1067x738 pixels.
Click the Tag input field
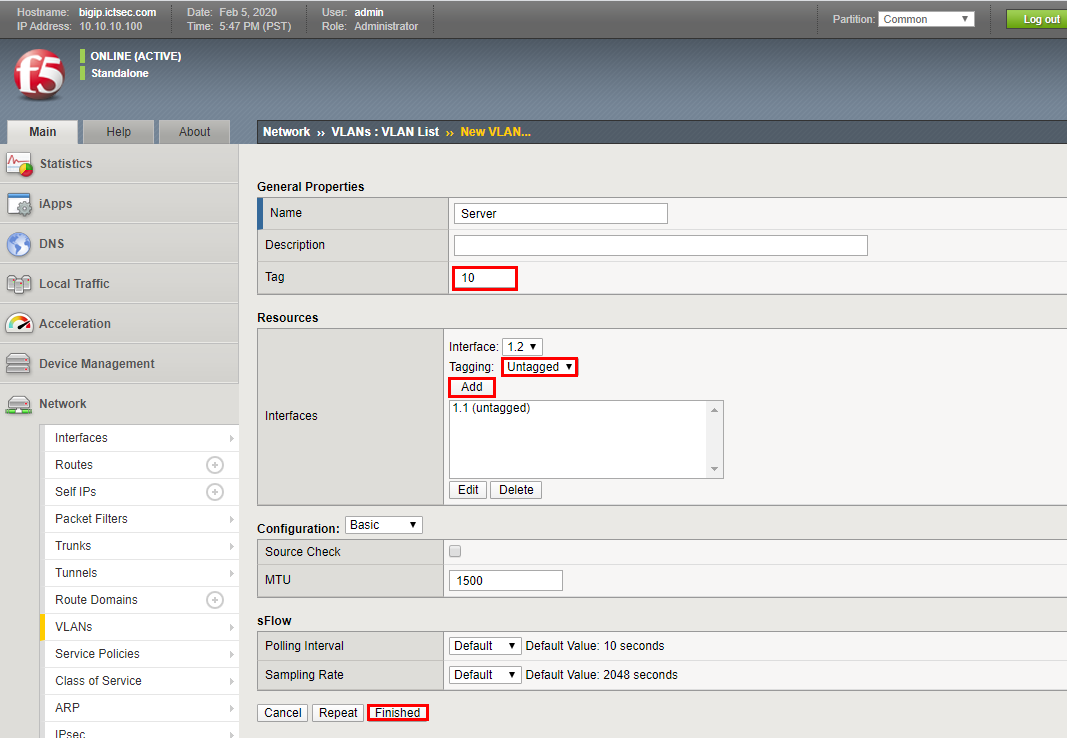[x=485, y=278]
